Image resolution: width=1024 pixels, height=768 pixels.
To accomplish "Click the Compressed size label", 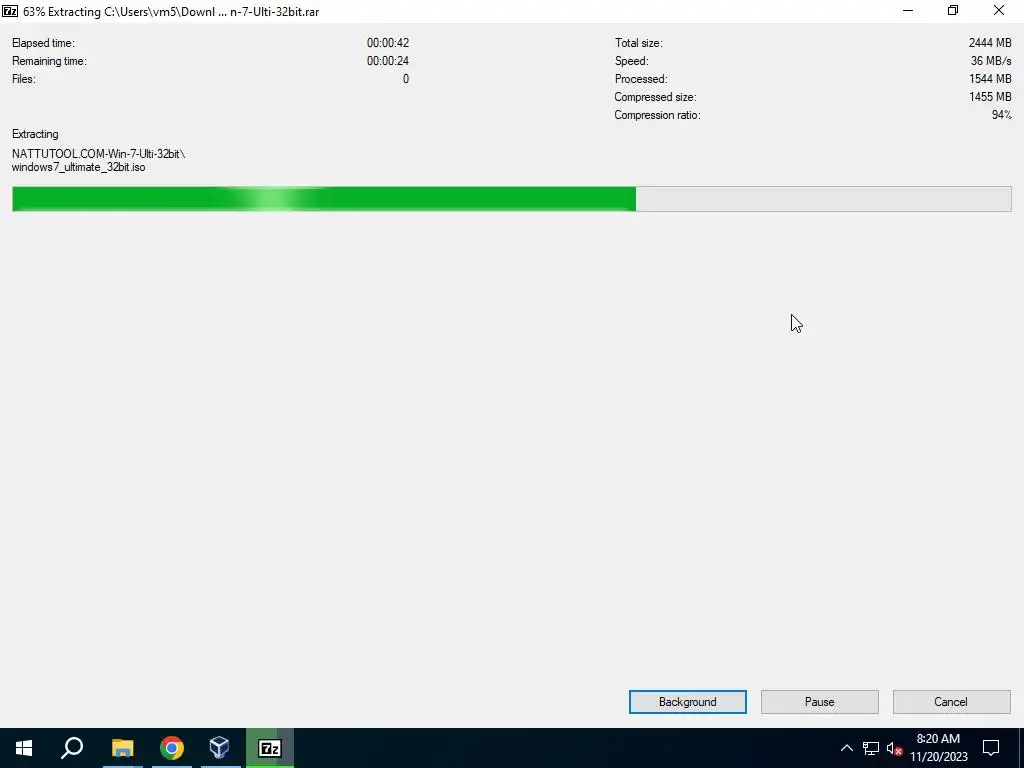I will 655,97.
